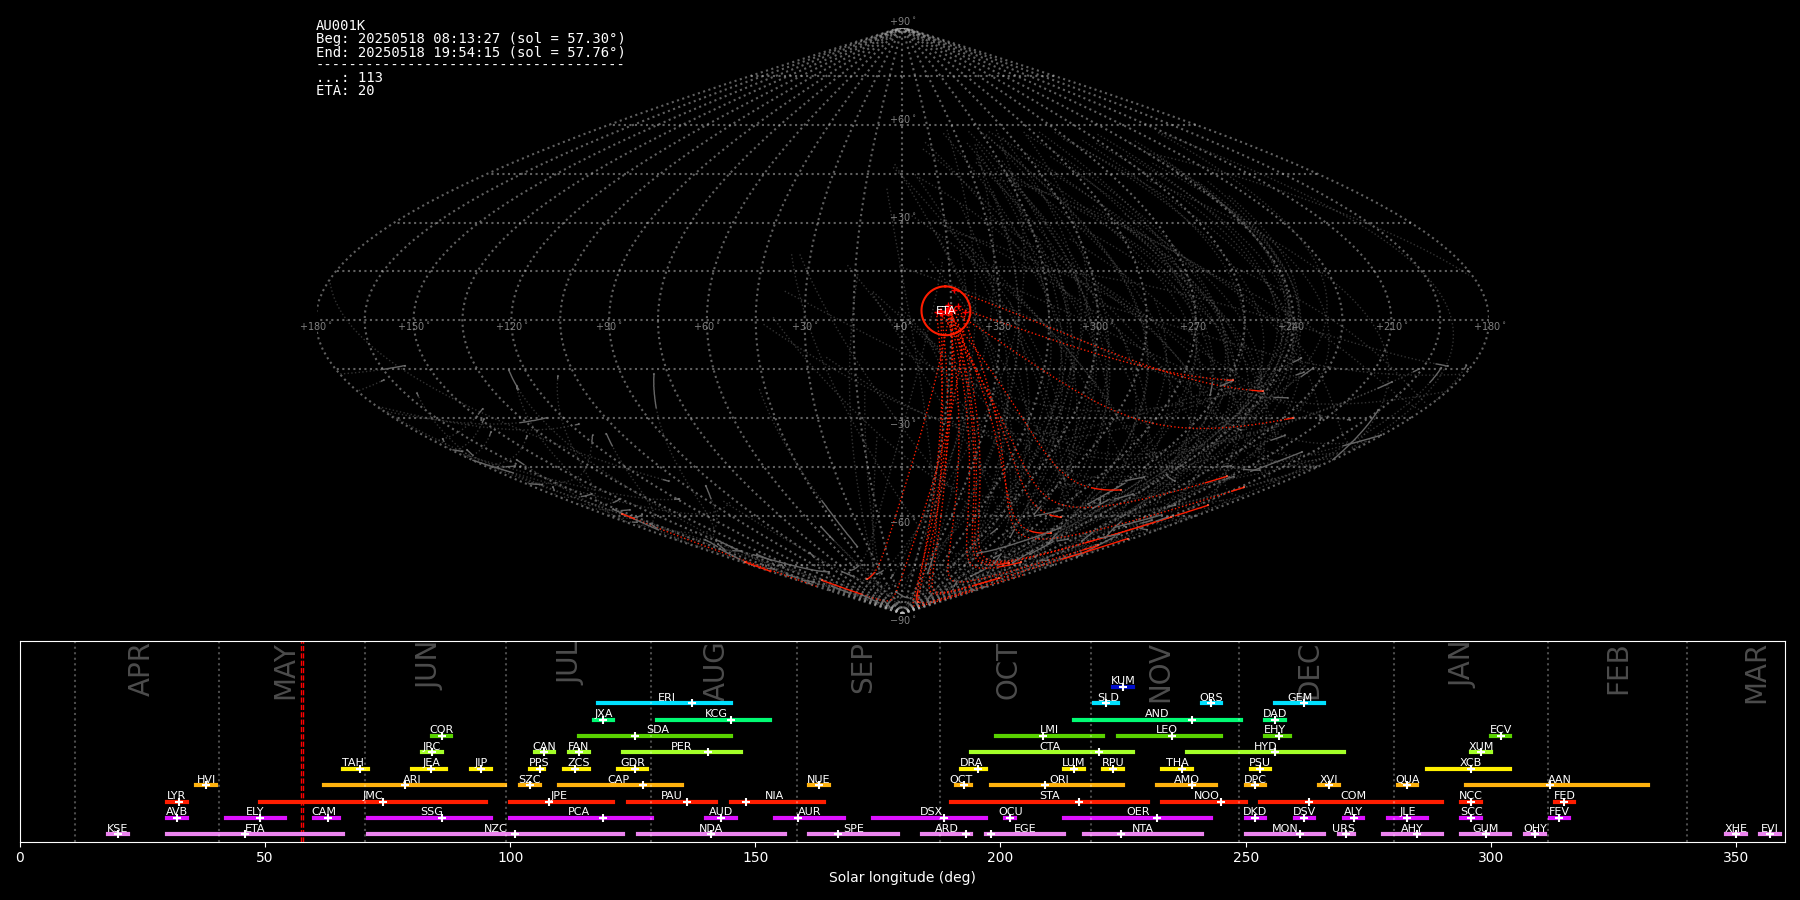Screen dimensions: 1800x900
Task: Select the red dashed current solar longitude line
Action: pos(302,741)
